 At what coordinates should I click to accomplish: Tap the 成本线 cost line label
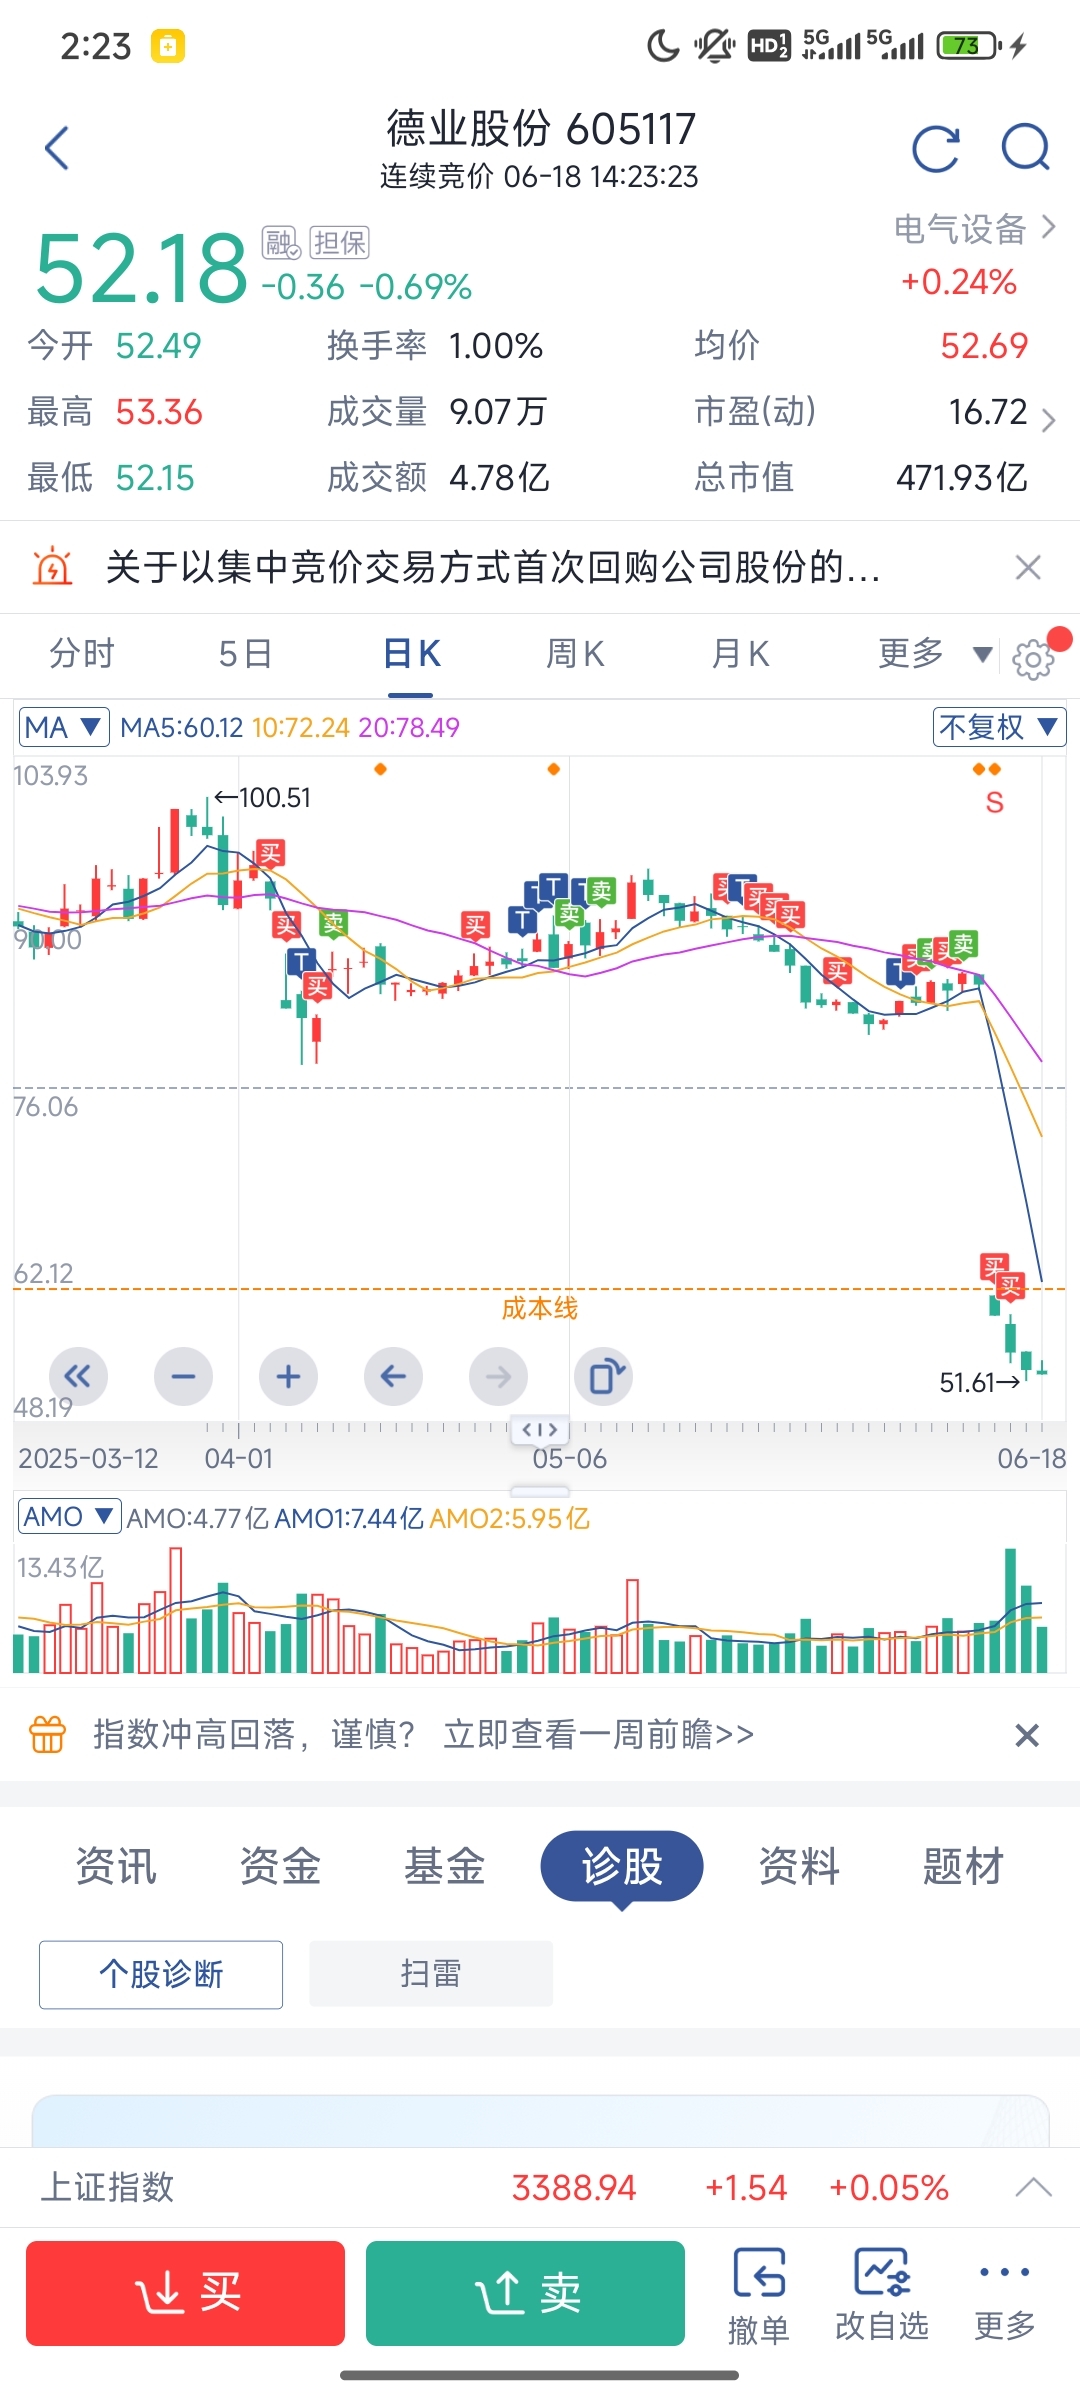(x=540, y=1308)
